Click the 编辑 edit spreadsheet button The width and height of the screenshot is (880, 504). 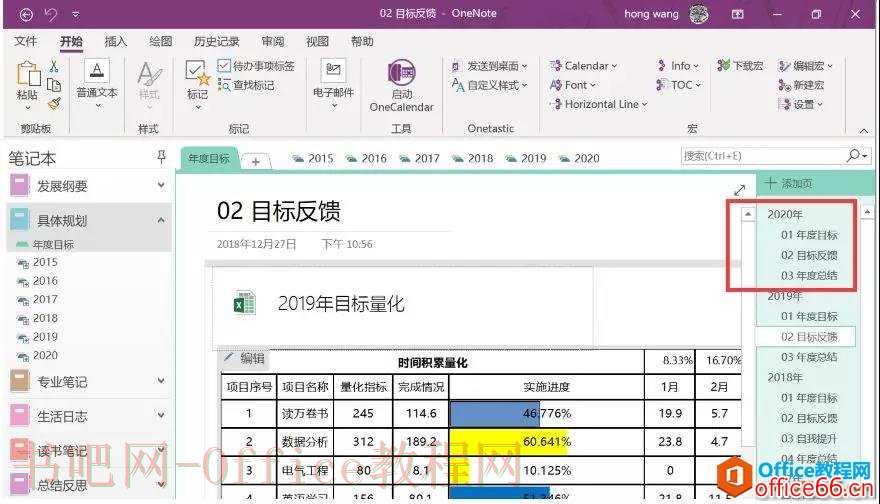245,359
